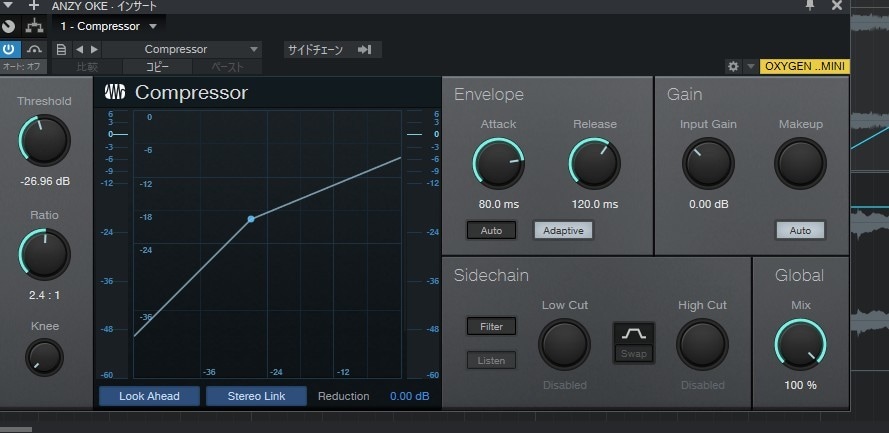
Task: Open the '1 - Compressor' insert selector dropdown
Action: 109,26
